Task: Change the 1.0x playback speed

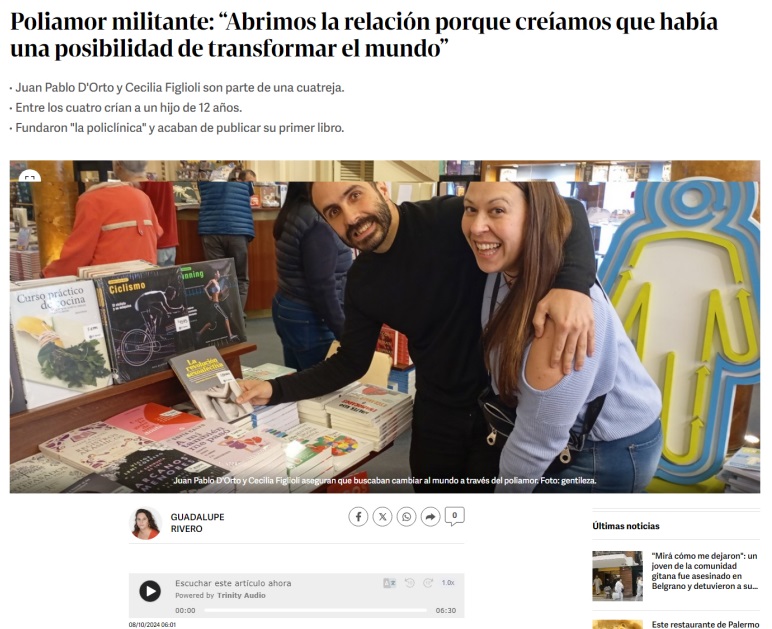Action: click(x=448, y=583)
